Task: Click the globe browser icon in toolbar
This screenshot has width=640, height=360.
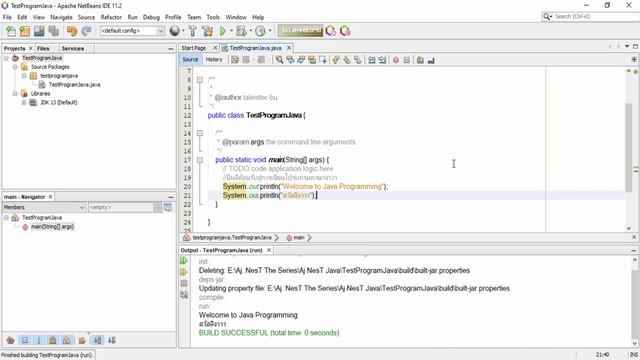Action: (x=175, y=31)
